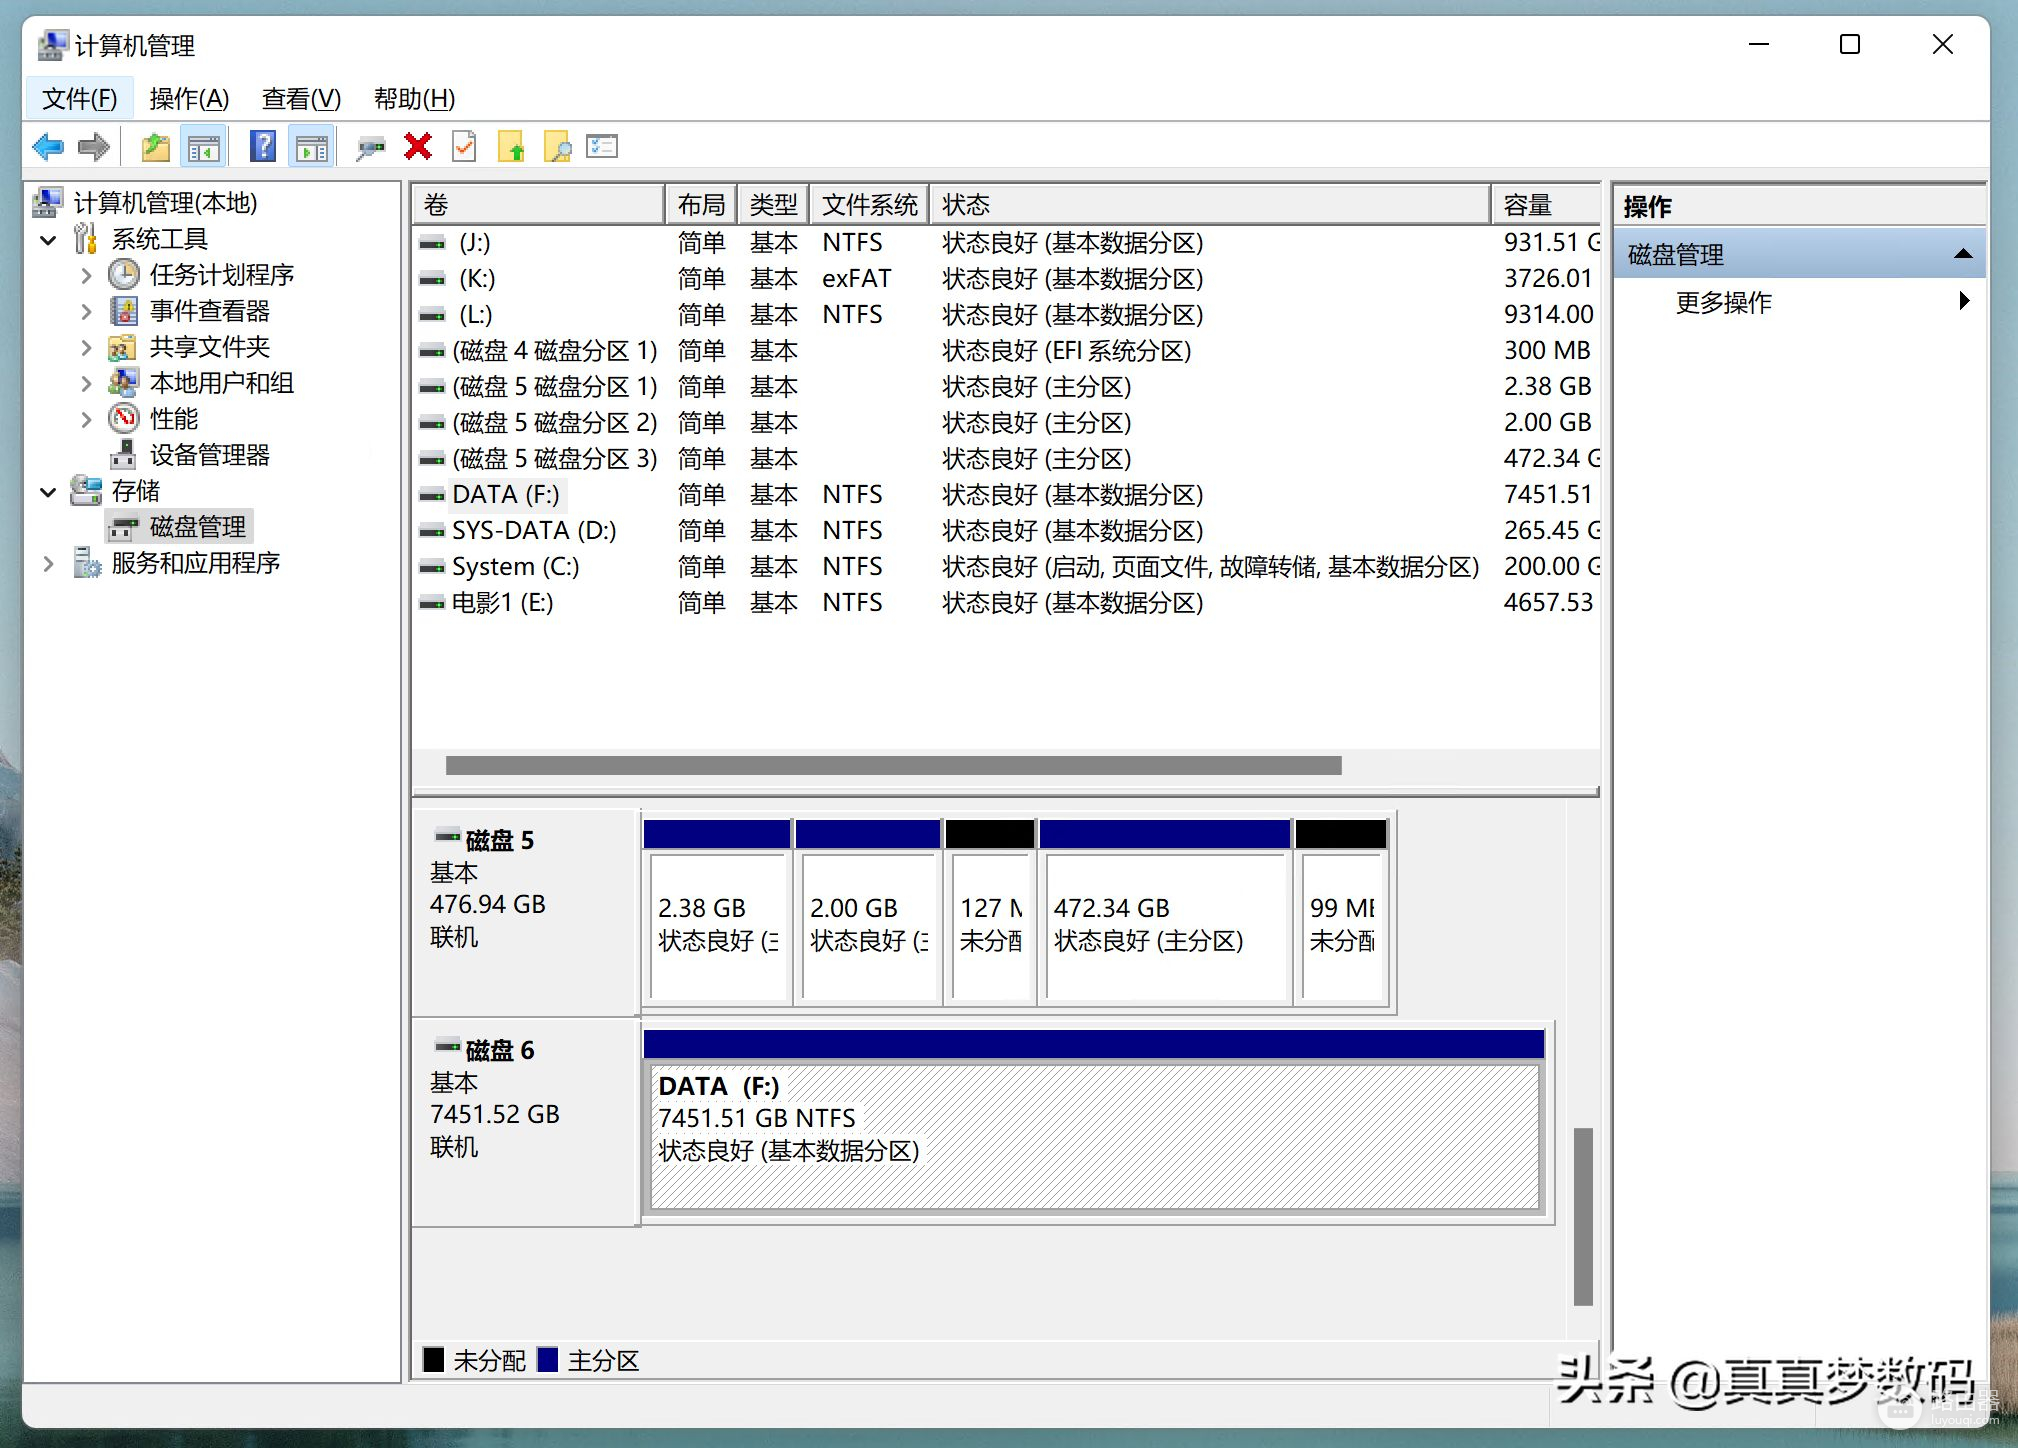The width and height of the screenshot is (2018, 1448).
Task: Click the Up one level folder icon
Action: pyautogui.click(x=155, y=148)
